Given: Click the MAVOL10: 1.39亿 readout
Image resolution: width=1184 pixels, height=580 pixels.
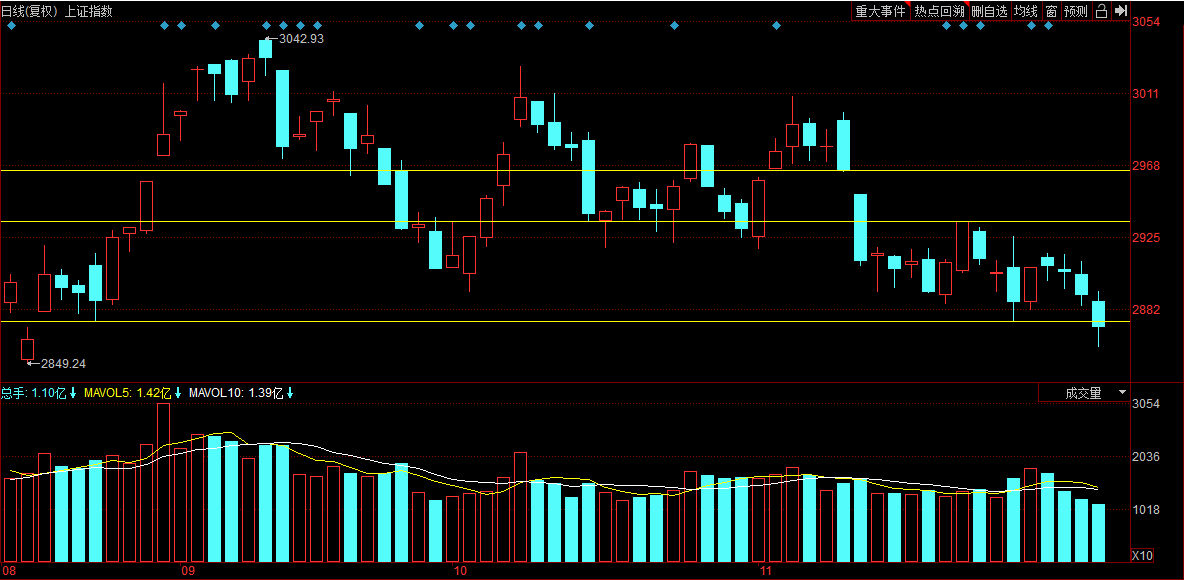Looking at the screenshot, I should 241,393.
